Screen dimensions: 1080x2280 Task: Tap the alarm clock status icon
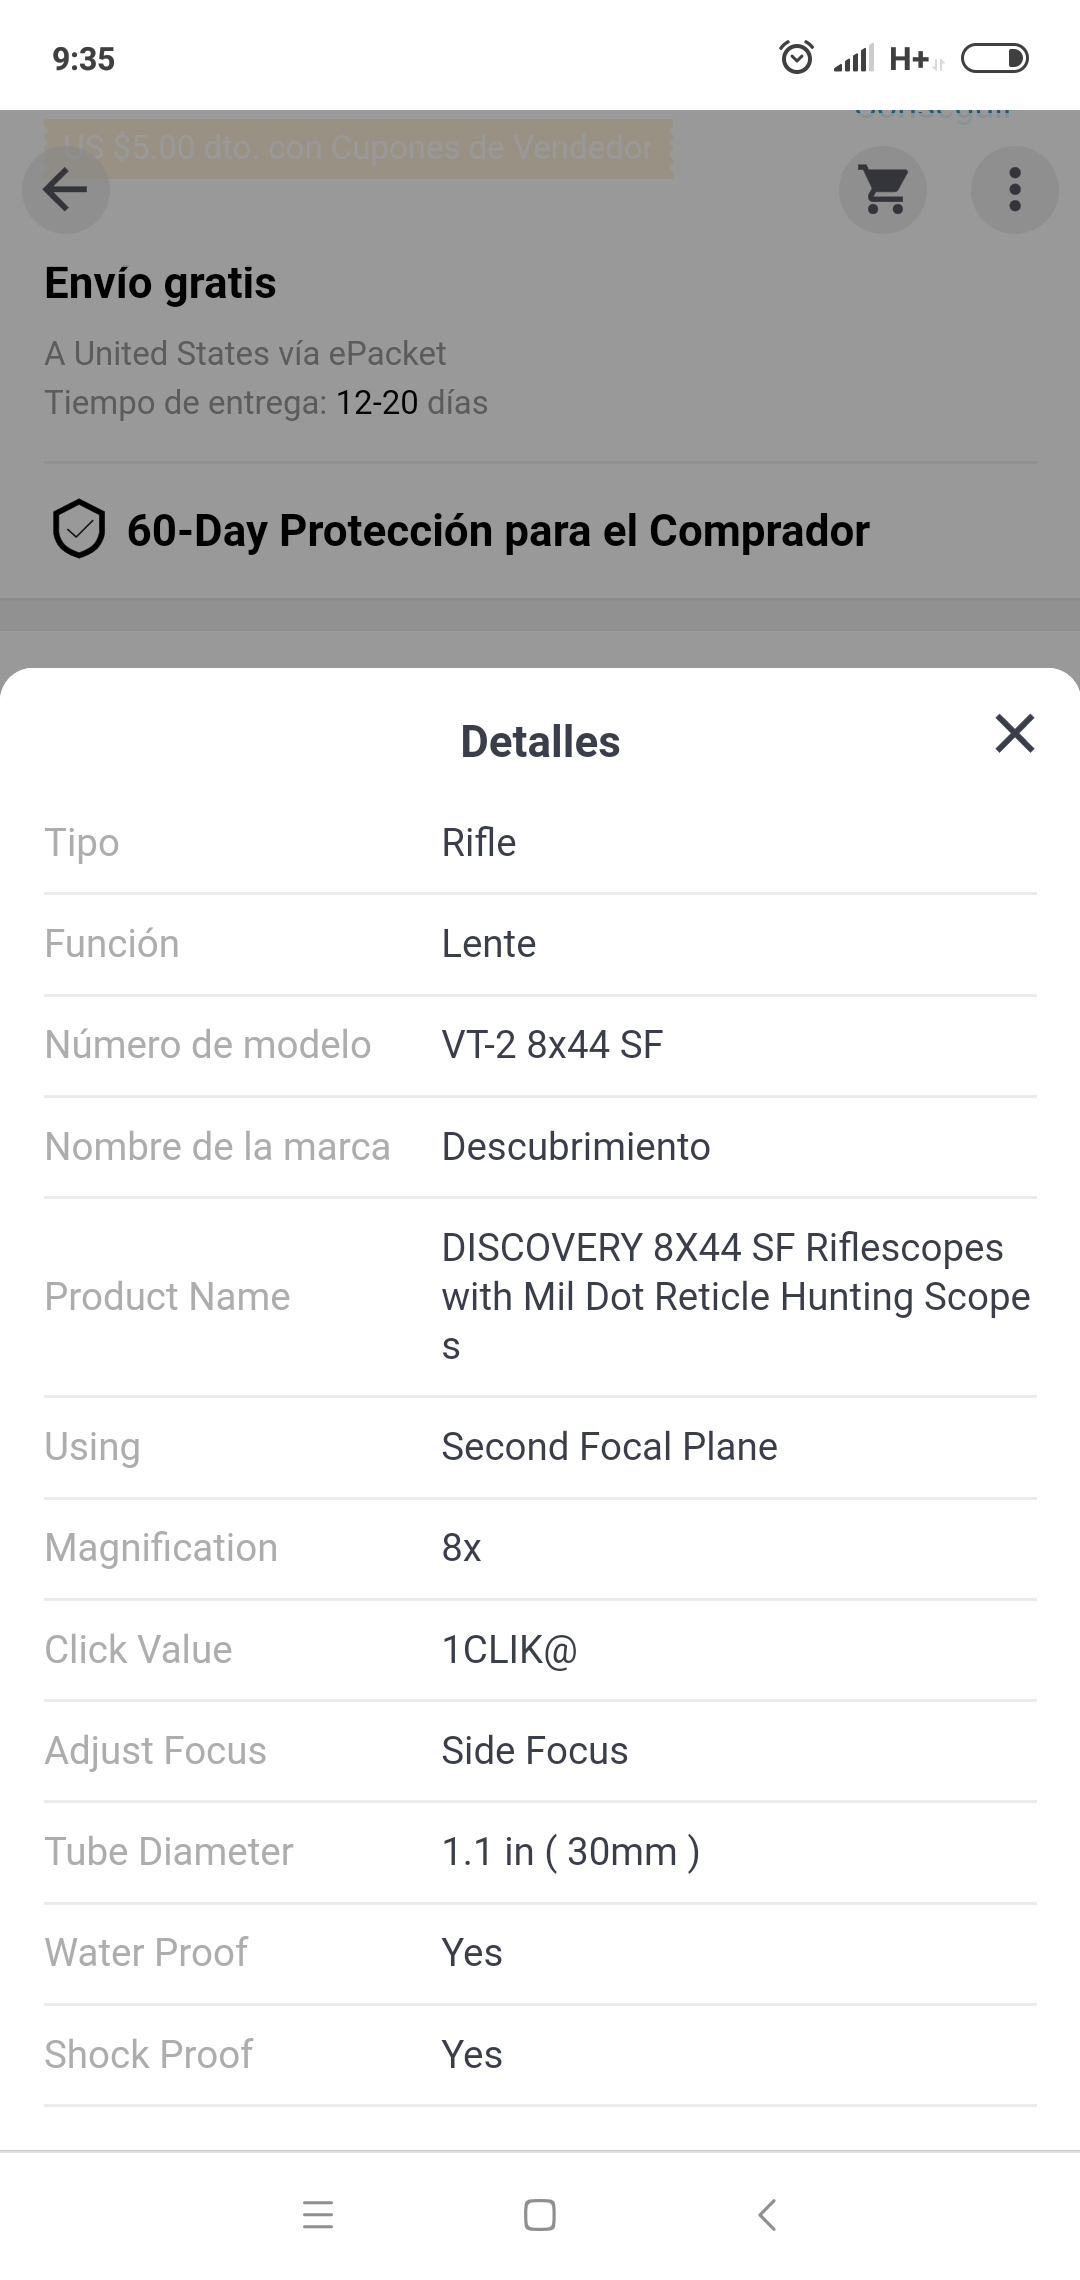(796, 58)
